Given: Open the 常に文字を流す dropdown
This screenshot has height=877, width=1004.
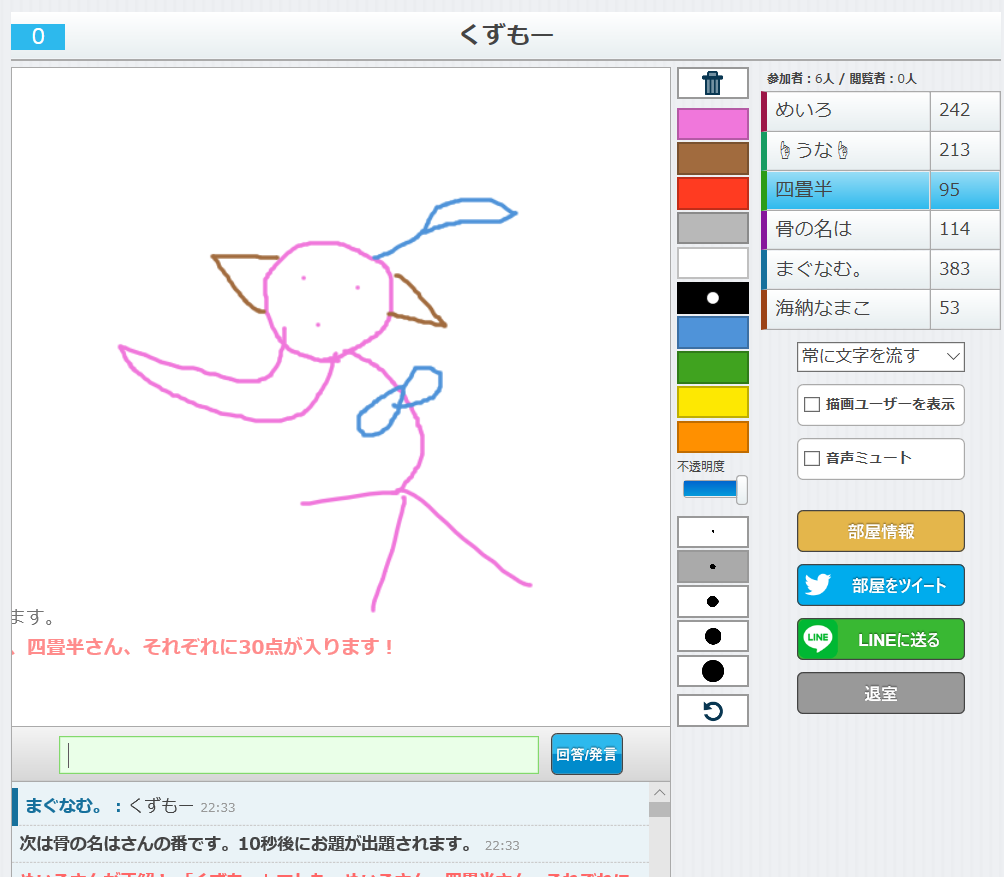Looking at the screenshot, I should coord(880,357).
